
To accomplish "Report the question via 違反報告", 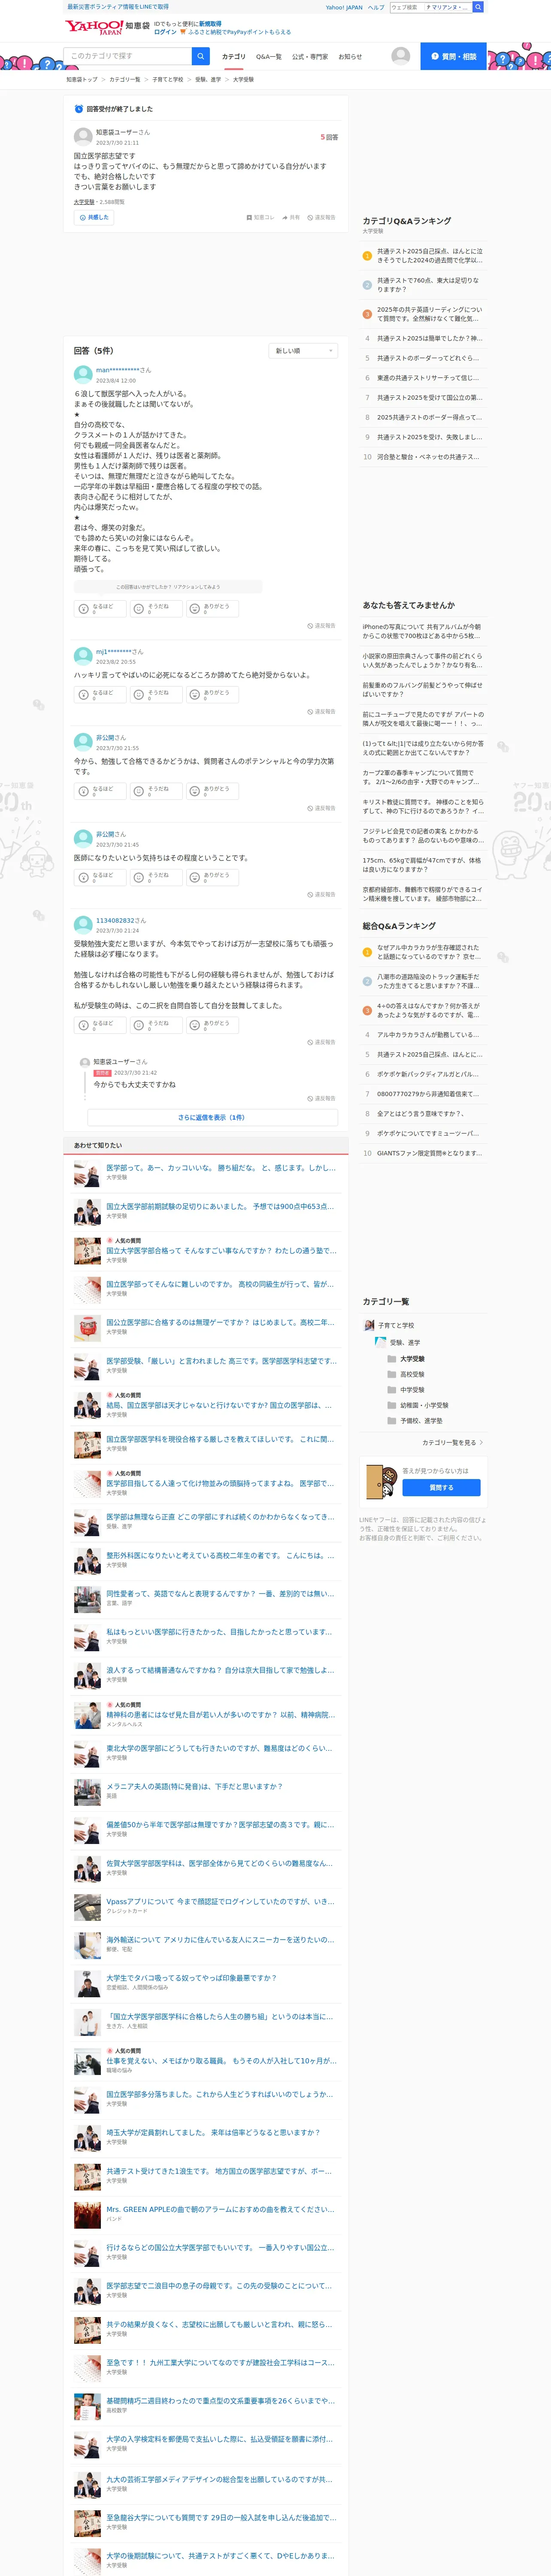I will coord(321,217).
